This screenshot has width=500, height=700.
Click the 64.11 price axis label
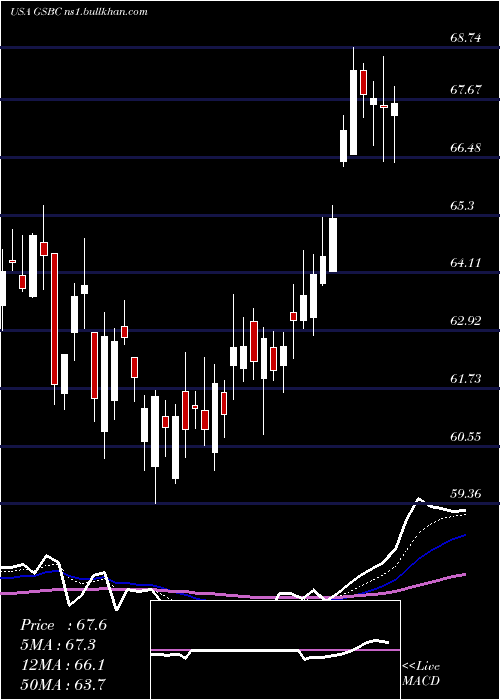coord(466,263)
